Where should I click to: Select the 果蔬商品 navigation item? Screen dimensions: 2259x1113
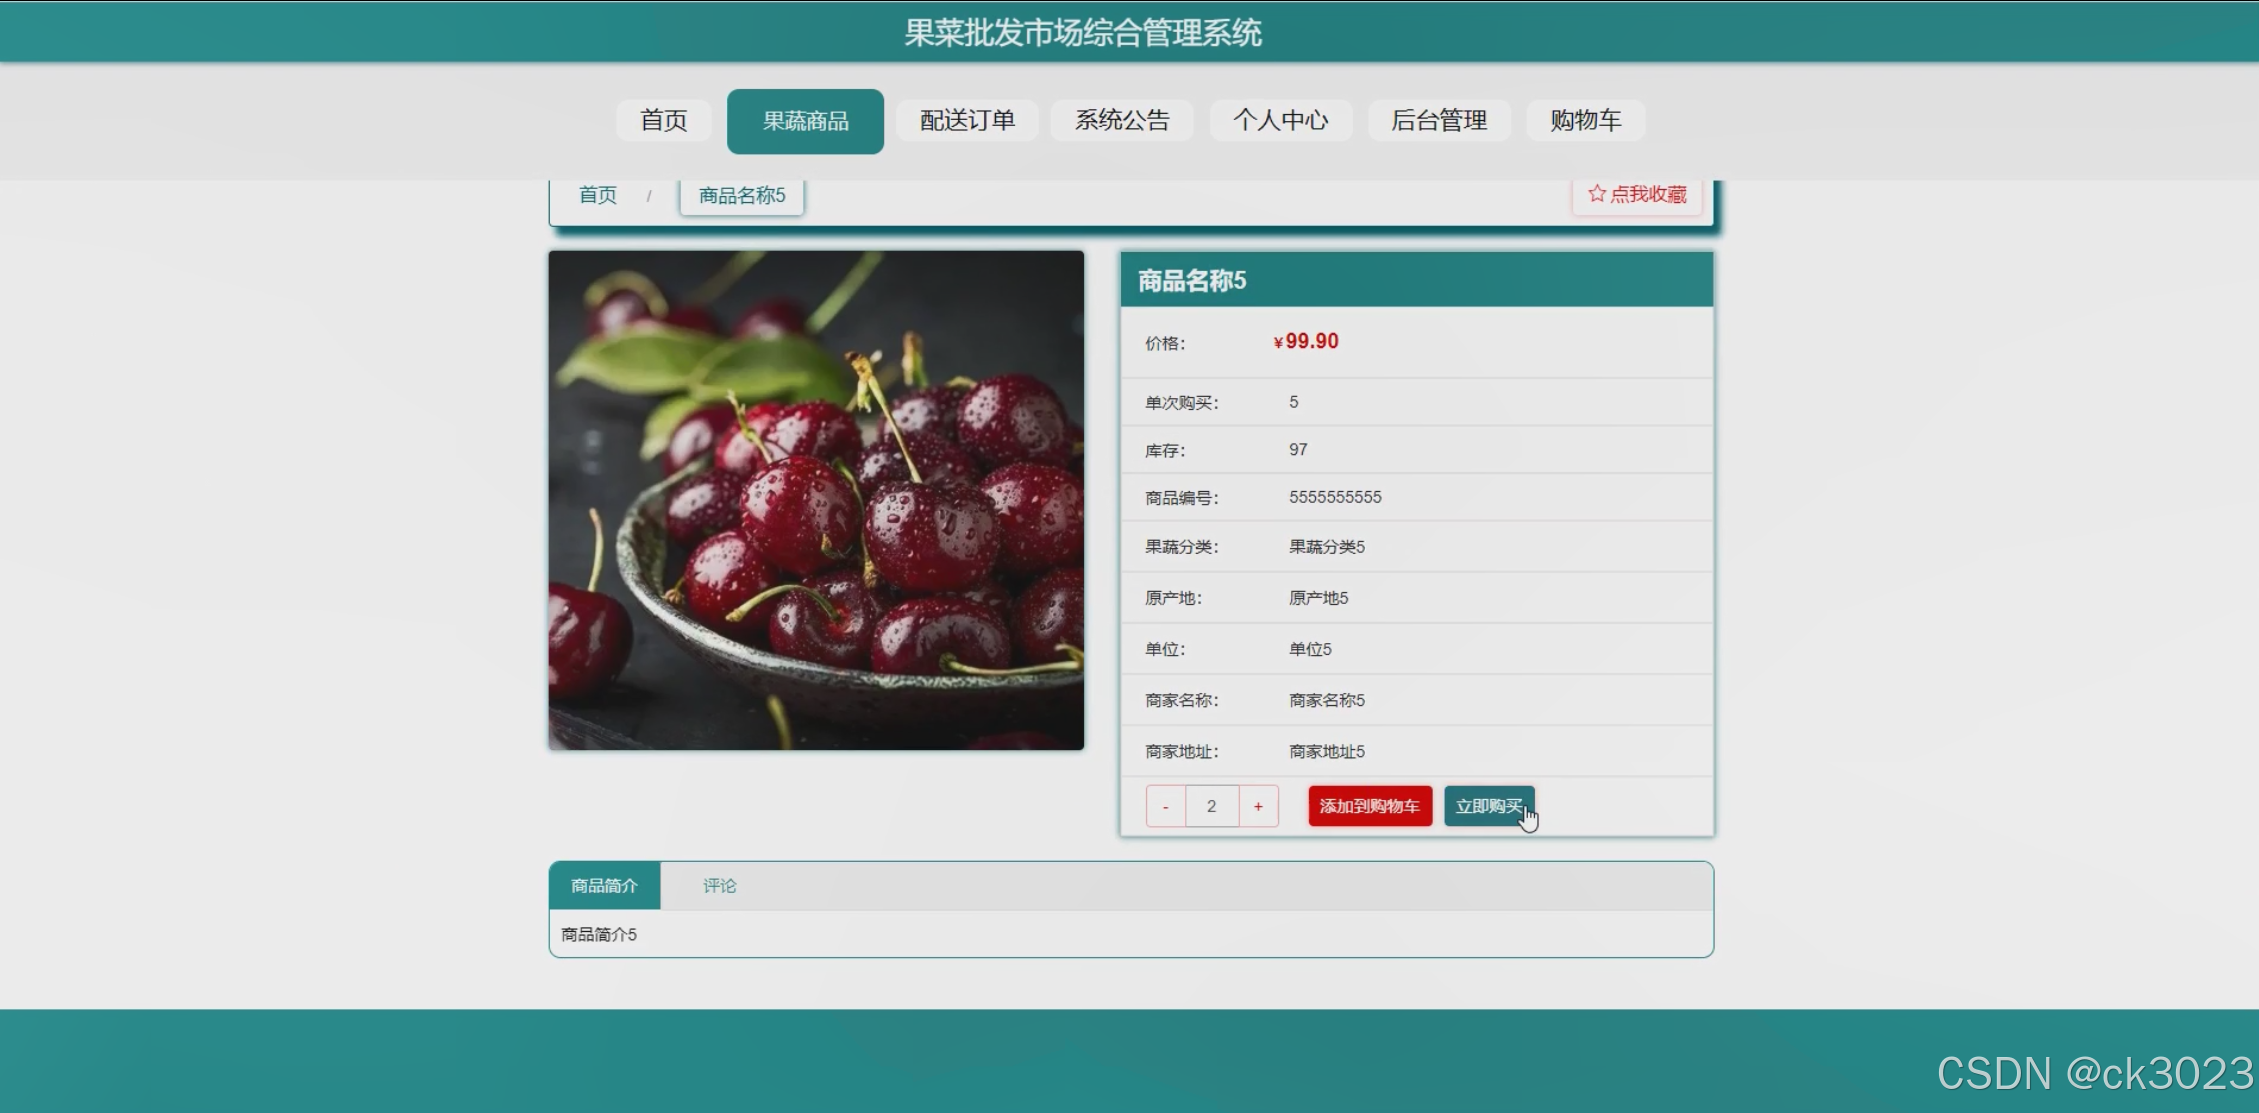[x=805, y=121]
